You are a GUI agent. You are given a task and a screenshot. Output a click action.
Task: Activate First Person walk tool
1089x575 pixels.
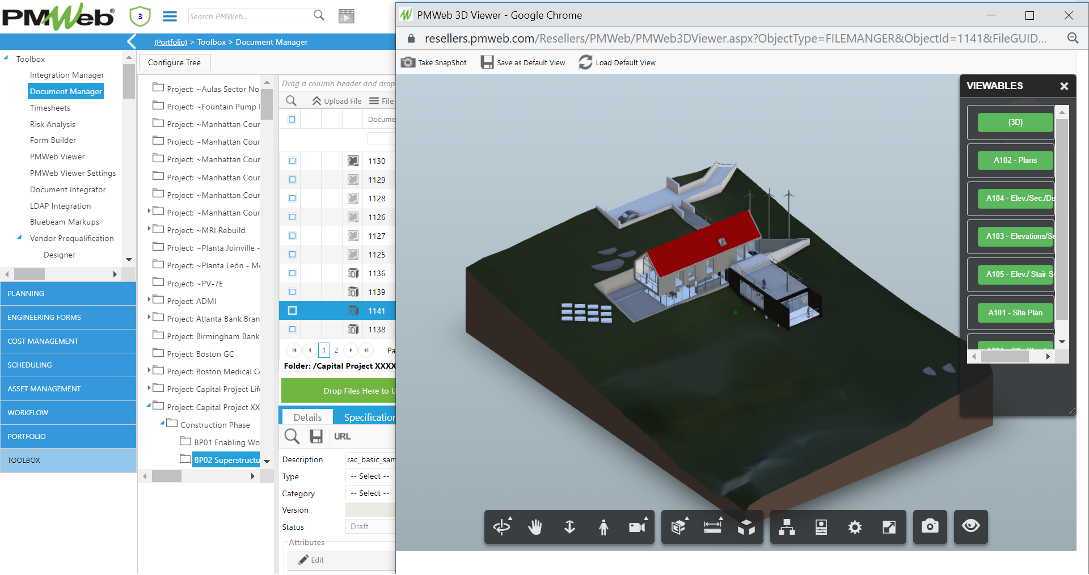click(604, 527)
